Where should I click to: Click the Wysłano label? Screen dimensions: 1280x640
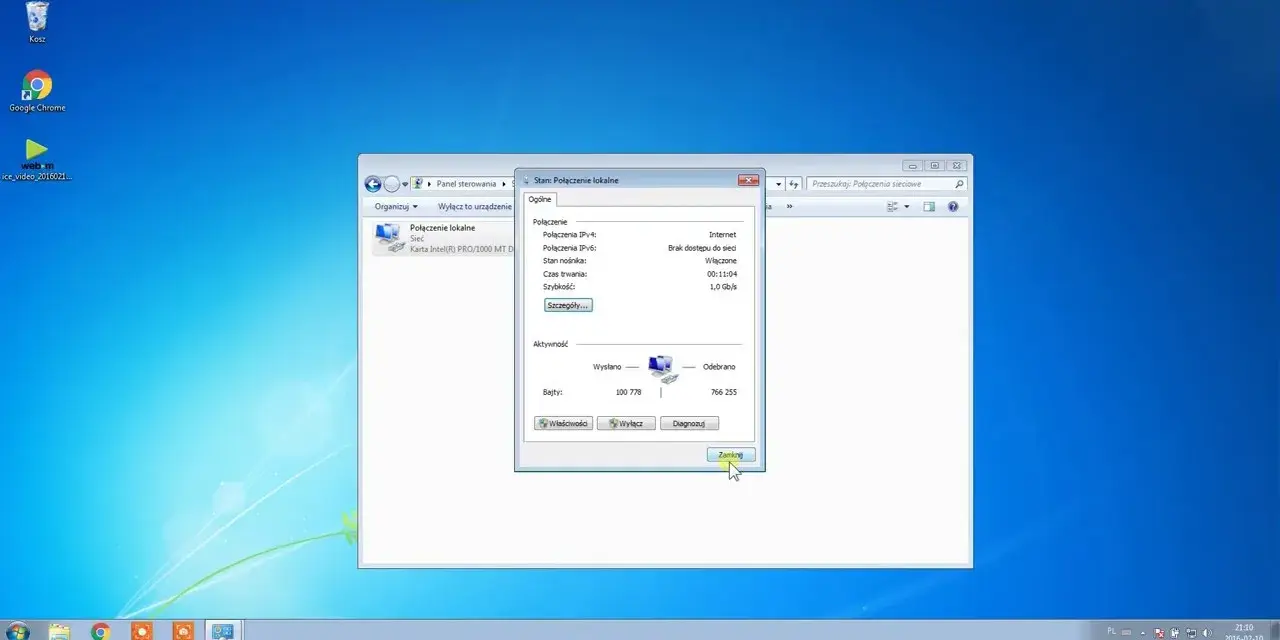pos(607,367)
